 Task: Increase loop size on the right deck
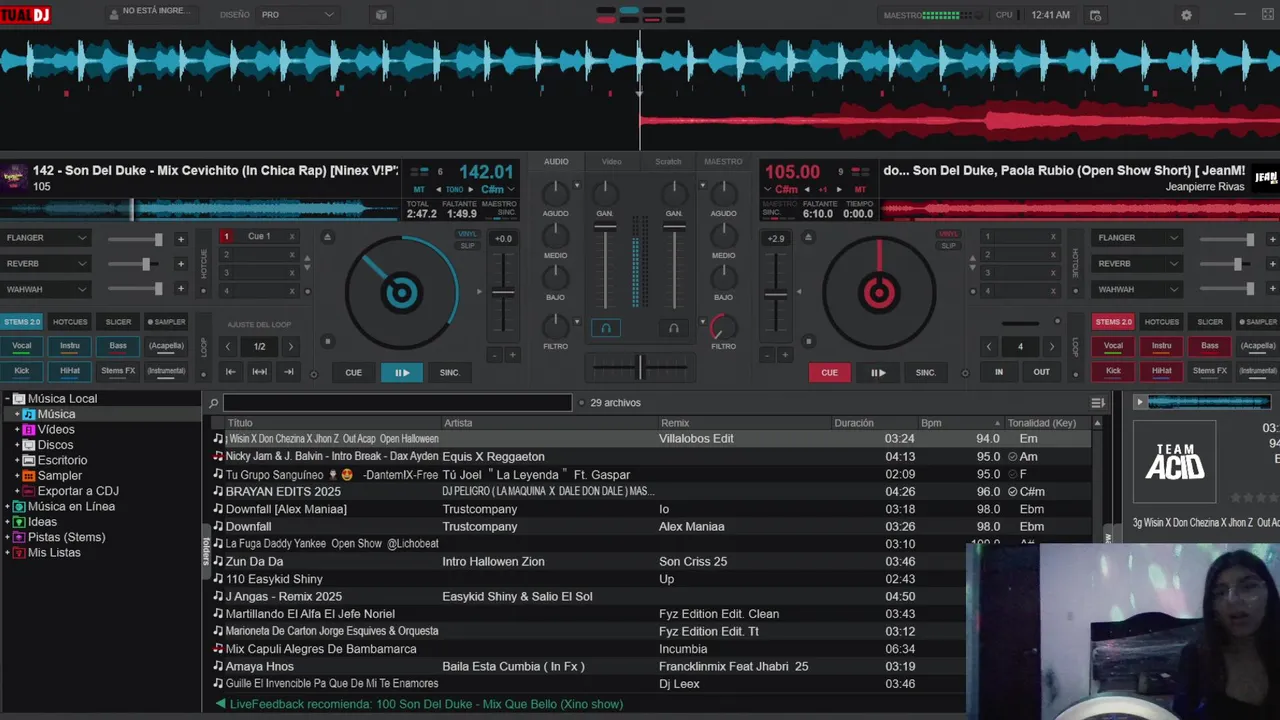pos(1051,347)
